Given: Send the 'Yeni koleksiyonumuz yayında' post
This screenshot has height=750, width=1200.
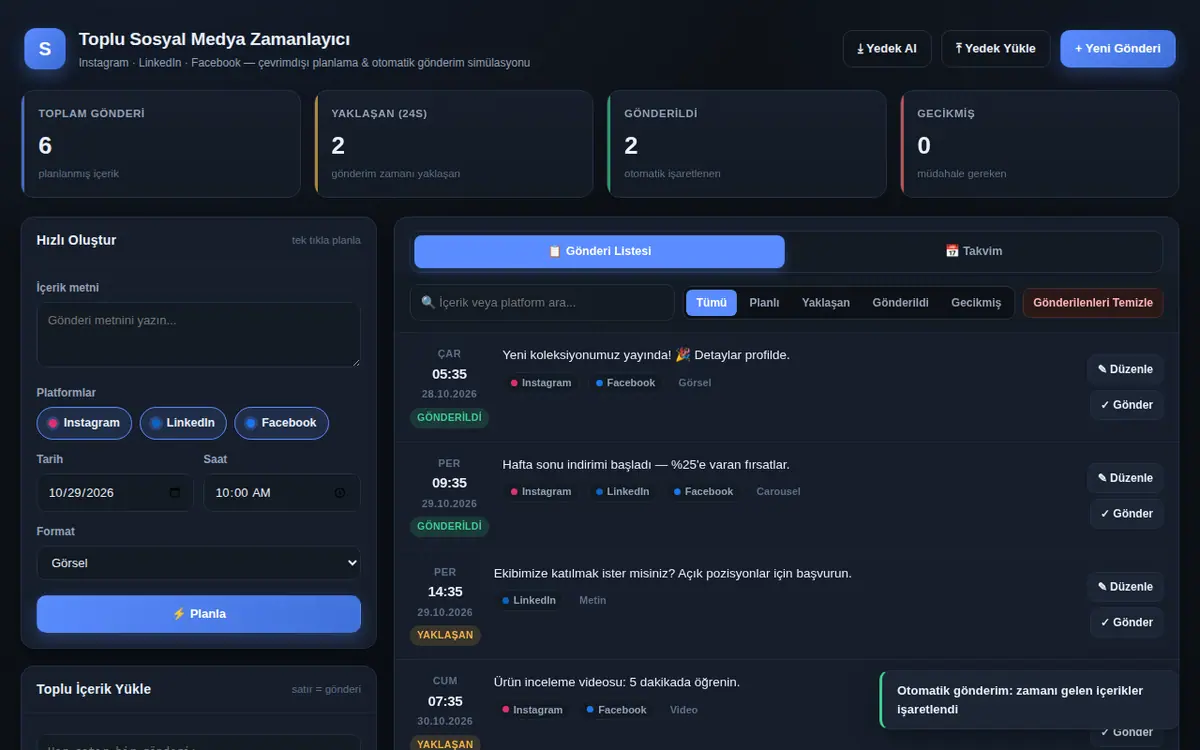Looking at the screenshot, I should click(1127, 405).
